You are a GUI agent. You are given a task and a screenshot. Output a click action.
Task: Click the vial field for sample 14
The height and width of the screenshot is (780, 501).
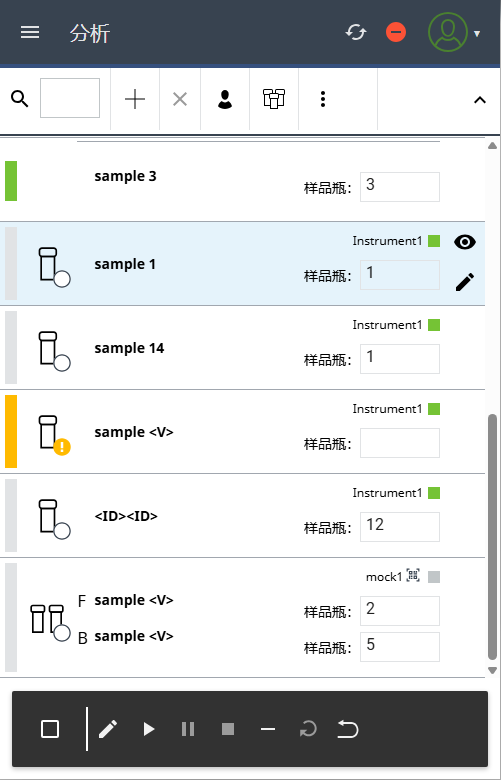click(x=400, y=359)
